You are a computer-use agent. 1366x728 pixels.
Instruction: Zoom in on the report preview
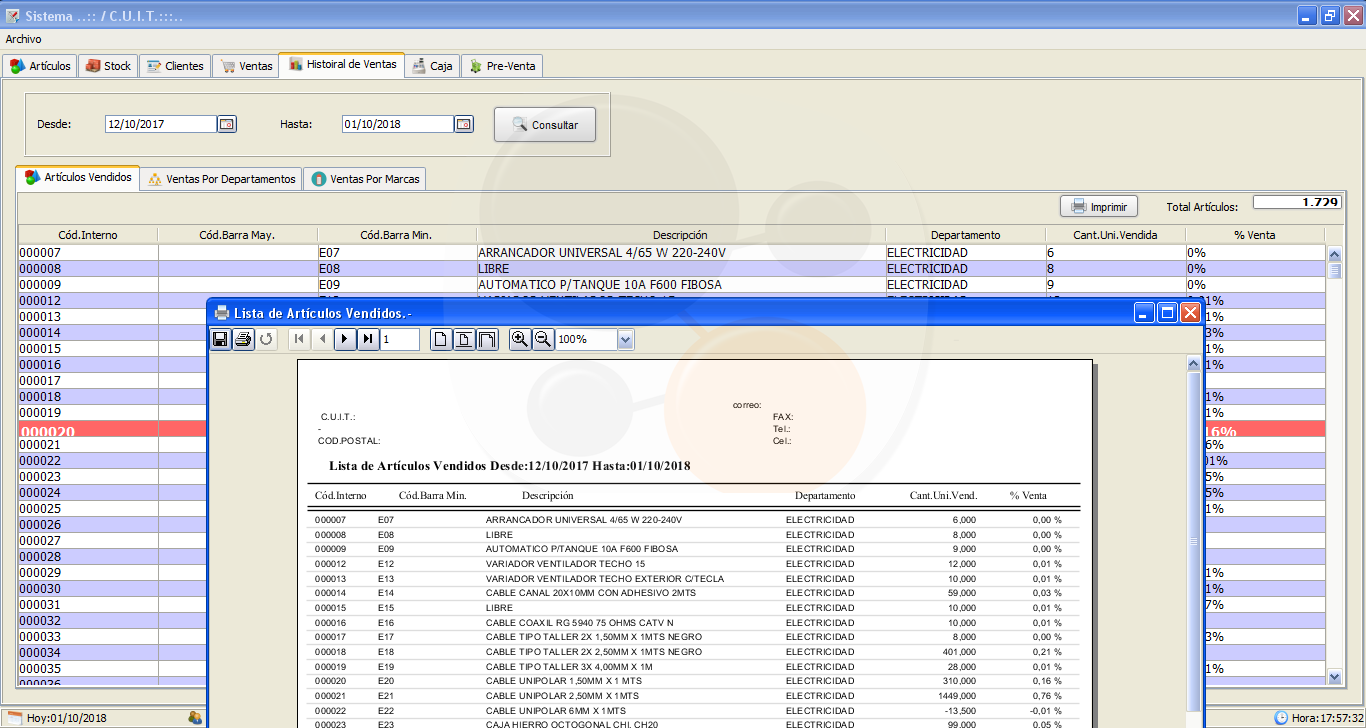click(520, 340)
